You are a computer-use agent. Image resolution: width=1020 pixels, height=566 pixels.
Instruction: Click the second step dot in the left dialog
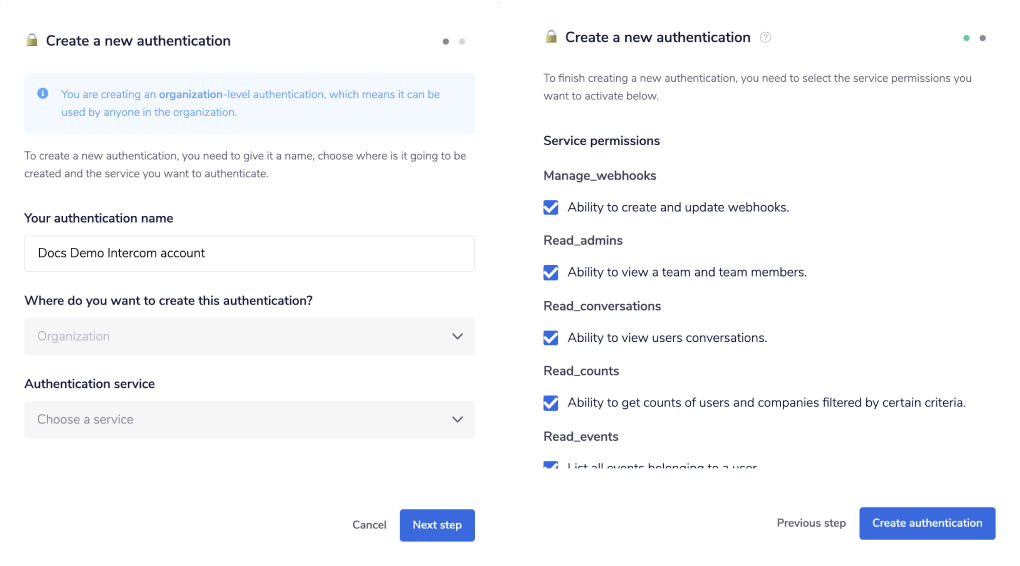click(x=462, y=42)
